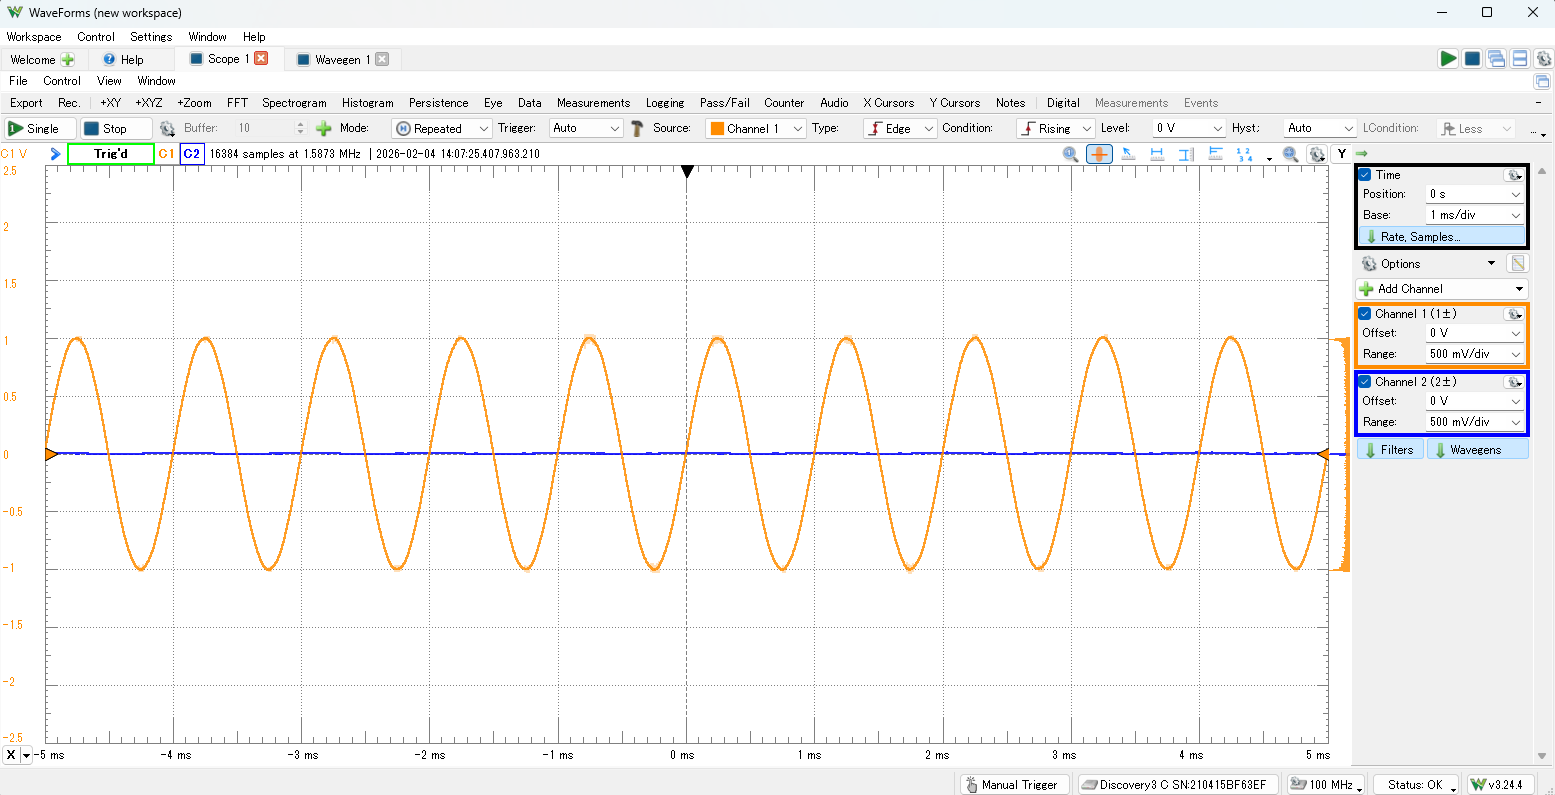
Task: Expand the Mode Repeated dropdown
Action: (442, 128)
